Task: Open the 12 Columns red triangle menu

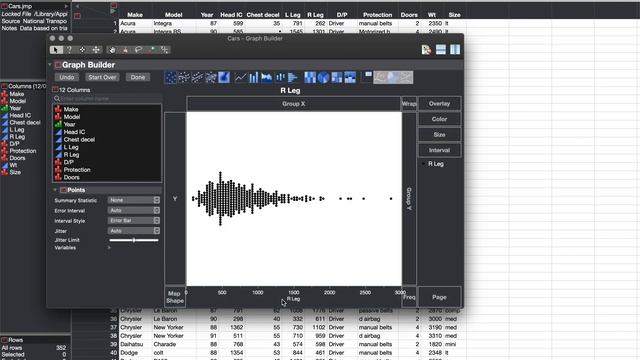Action: tap(56, 89)
